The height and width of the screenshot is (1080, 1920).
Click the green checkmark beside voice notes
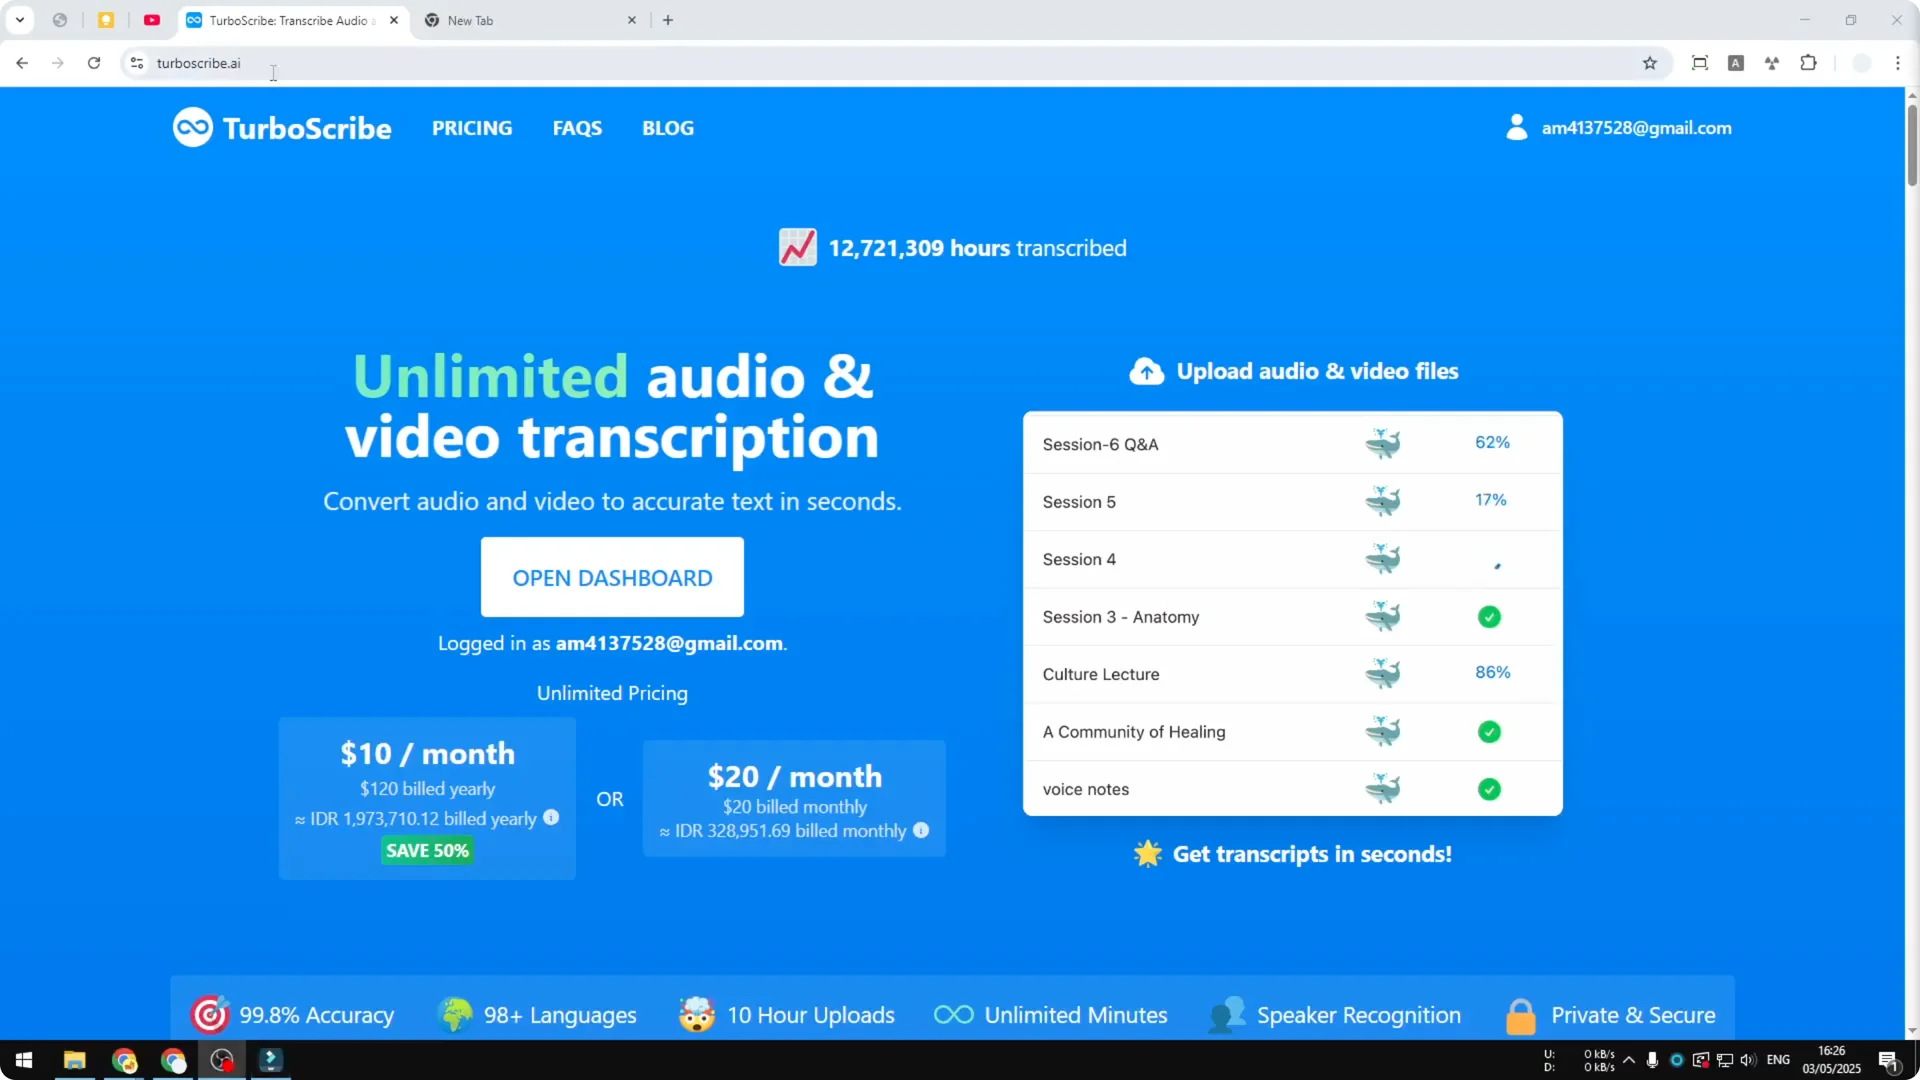point(1489,789)
